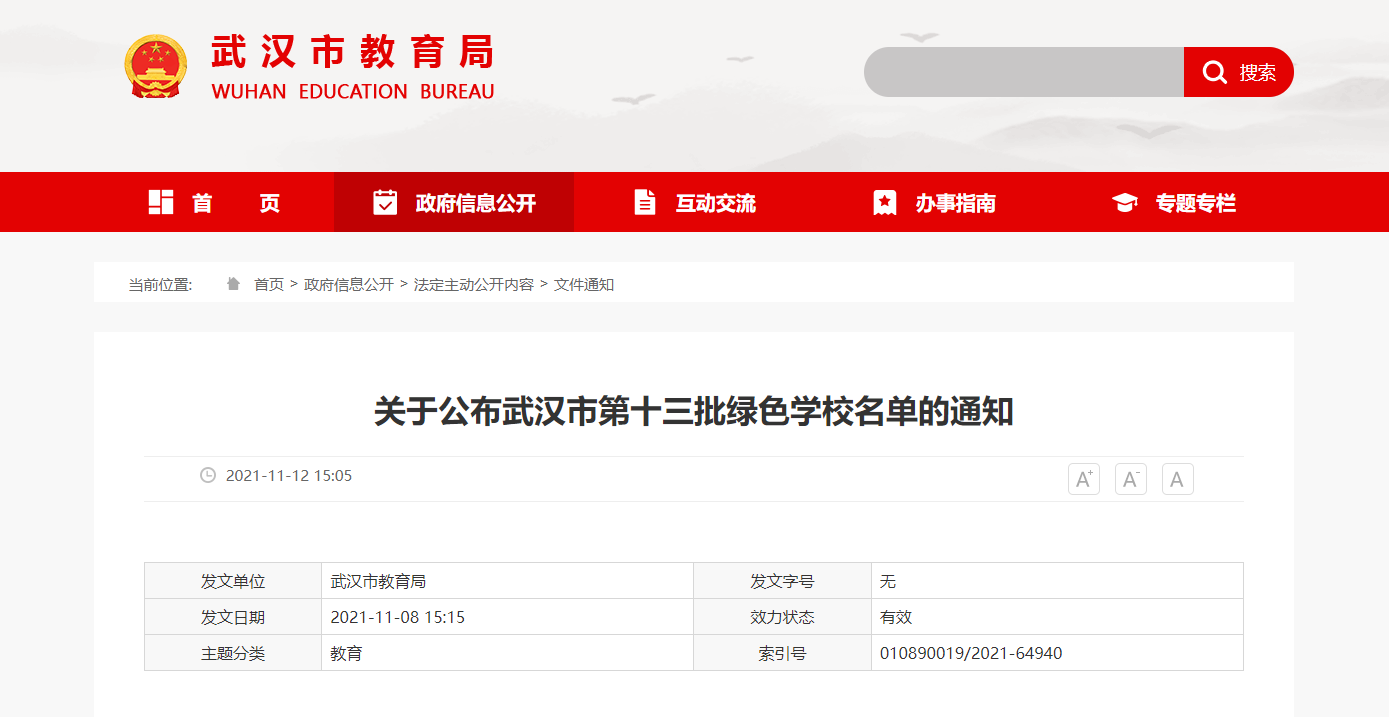
Task: Click the bookmark star icon for 办事指南
Action: pyautogui.click(x=885, y=202)
